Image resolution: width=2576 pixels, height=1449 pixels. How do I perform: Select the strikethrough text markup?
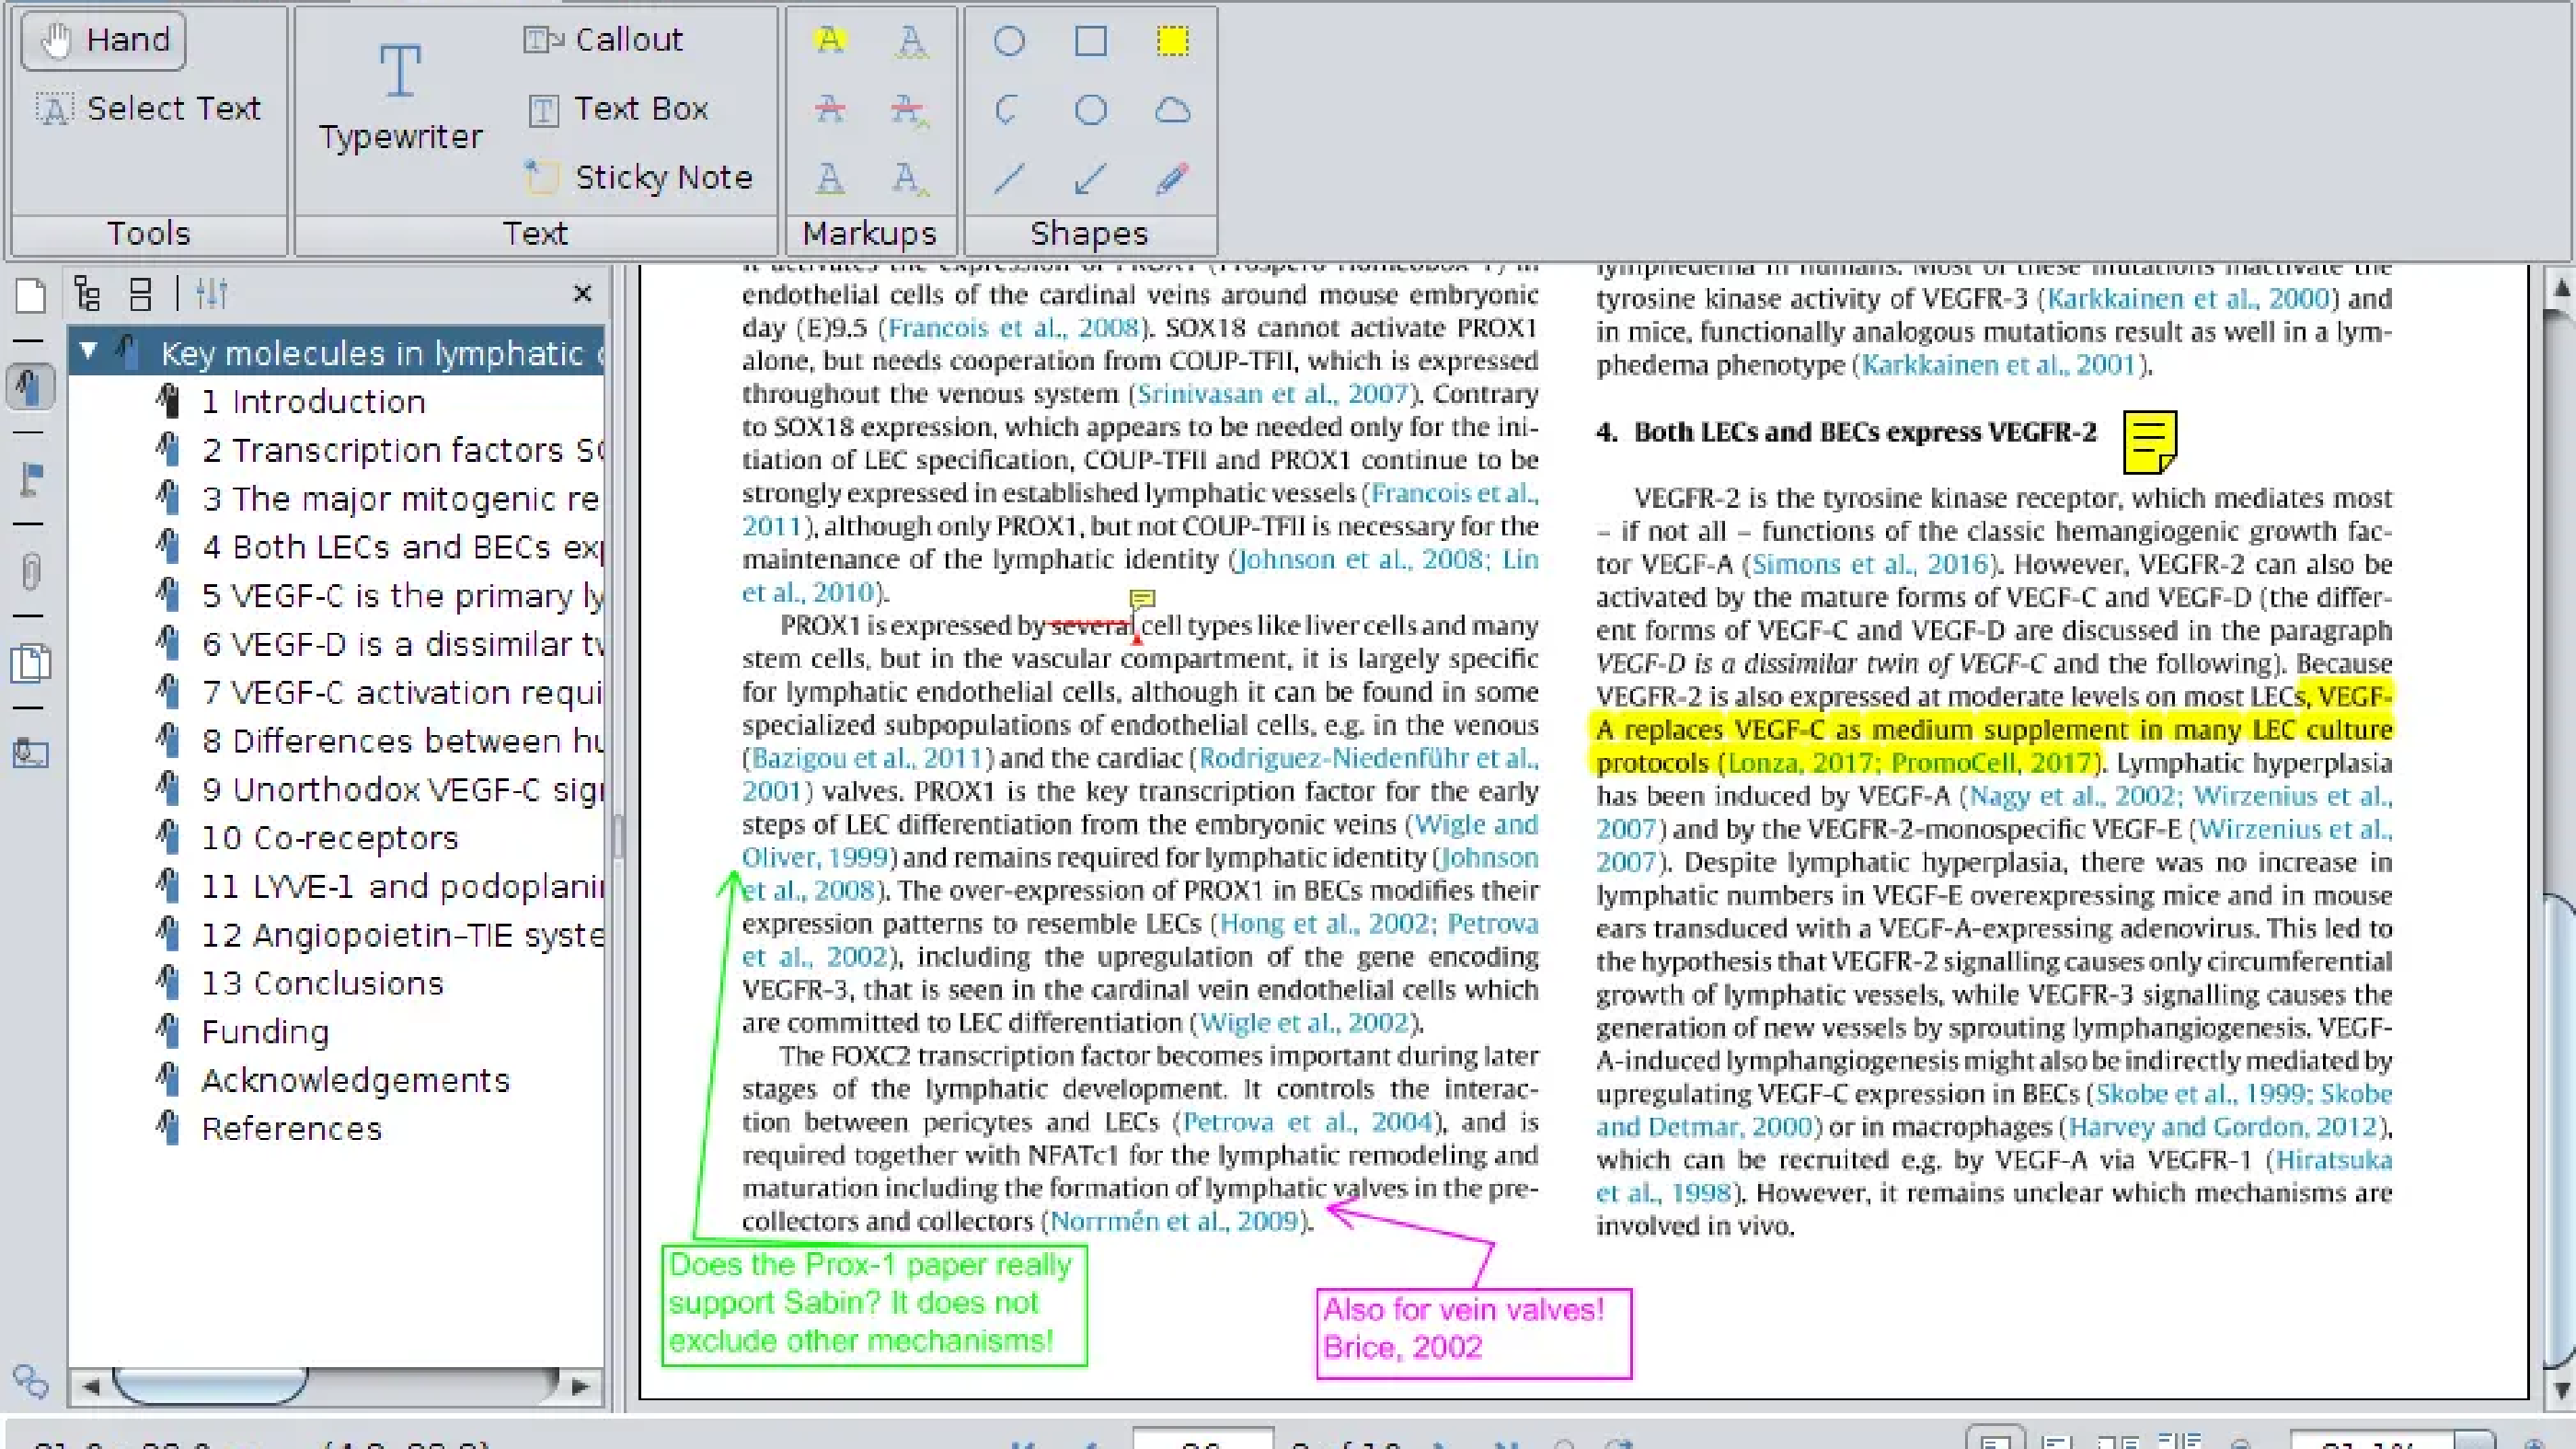click(x=829, y=109)
